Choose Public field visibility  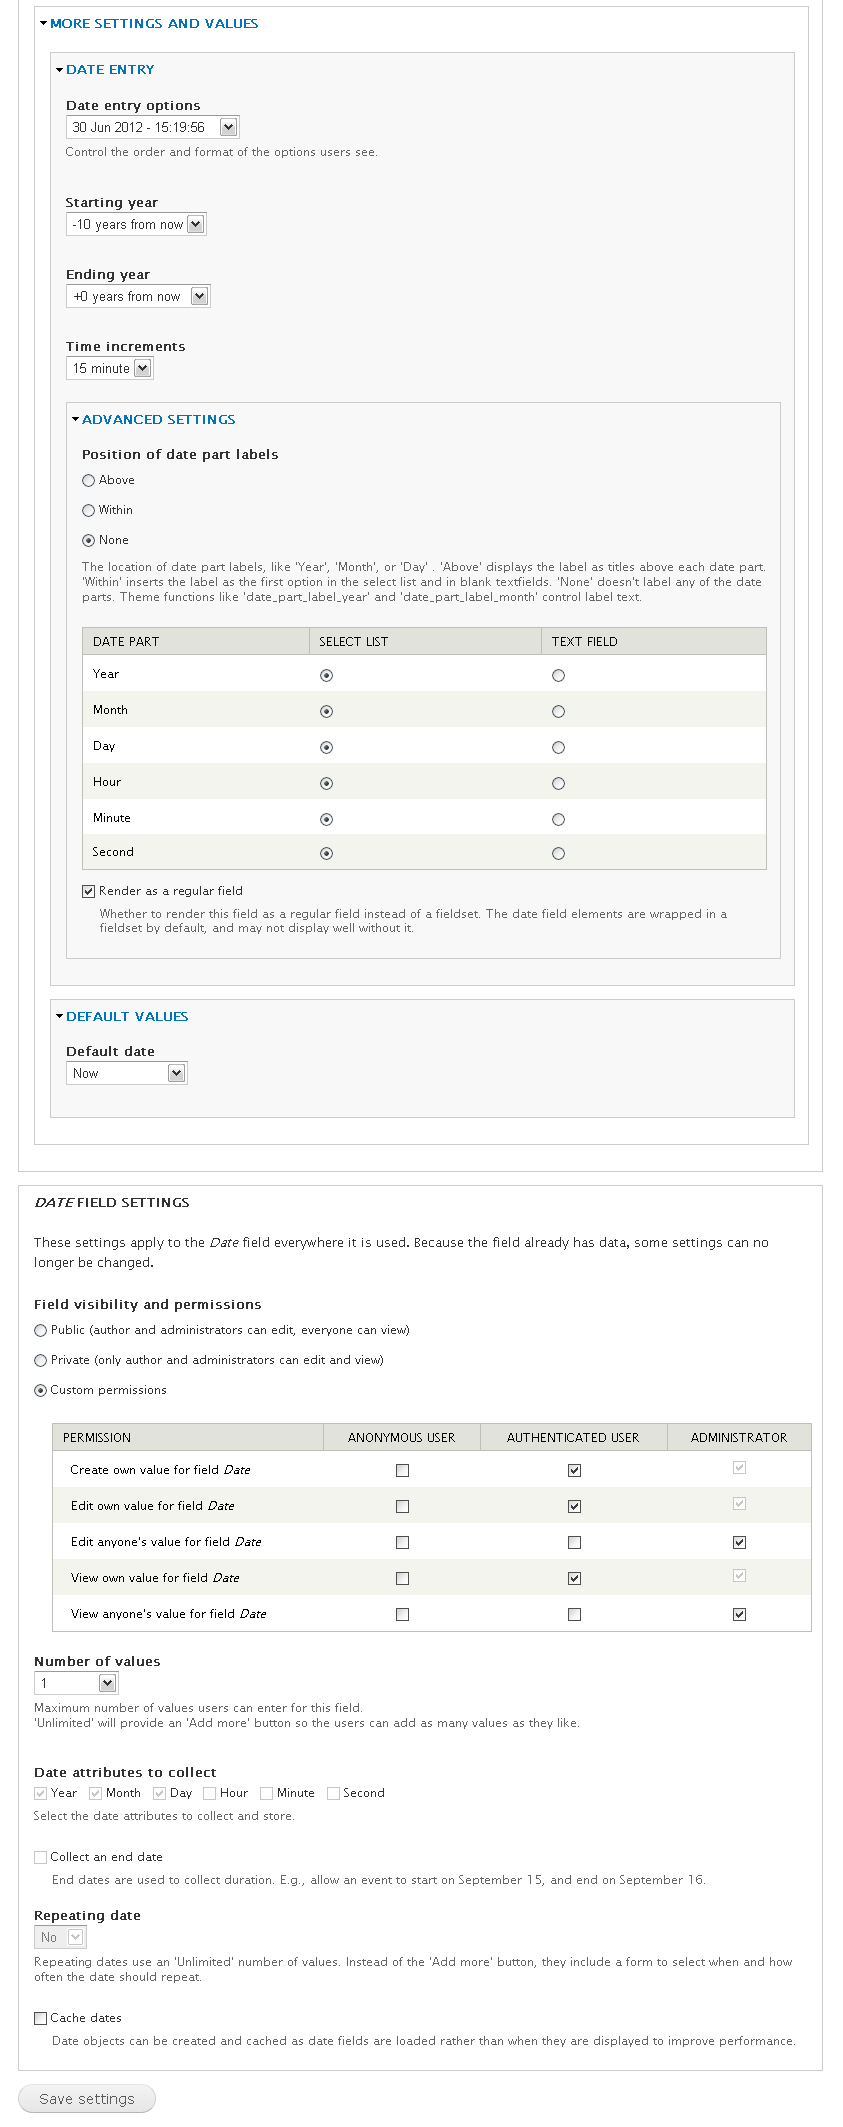point(40,1330)
